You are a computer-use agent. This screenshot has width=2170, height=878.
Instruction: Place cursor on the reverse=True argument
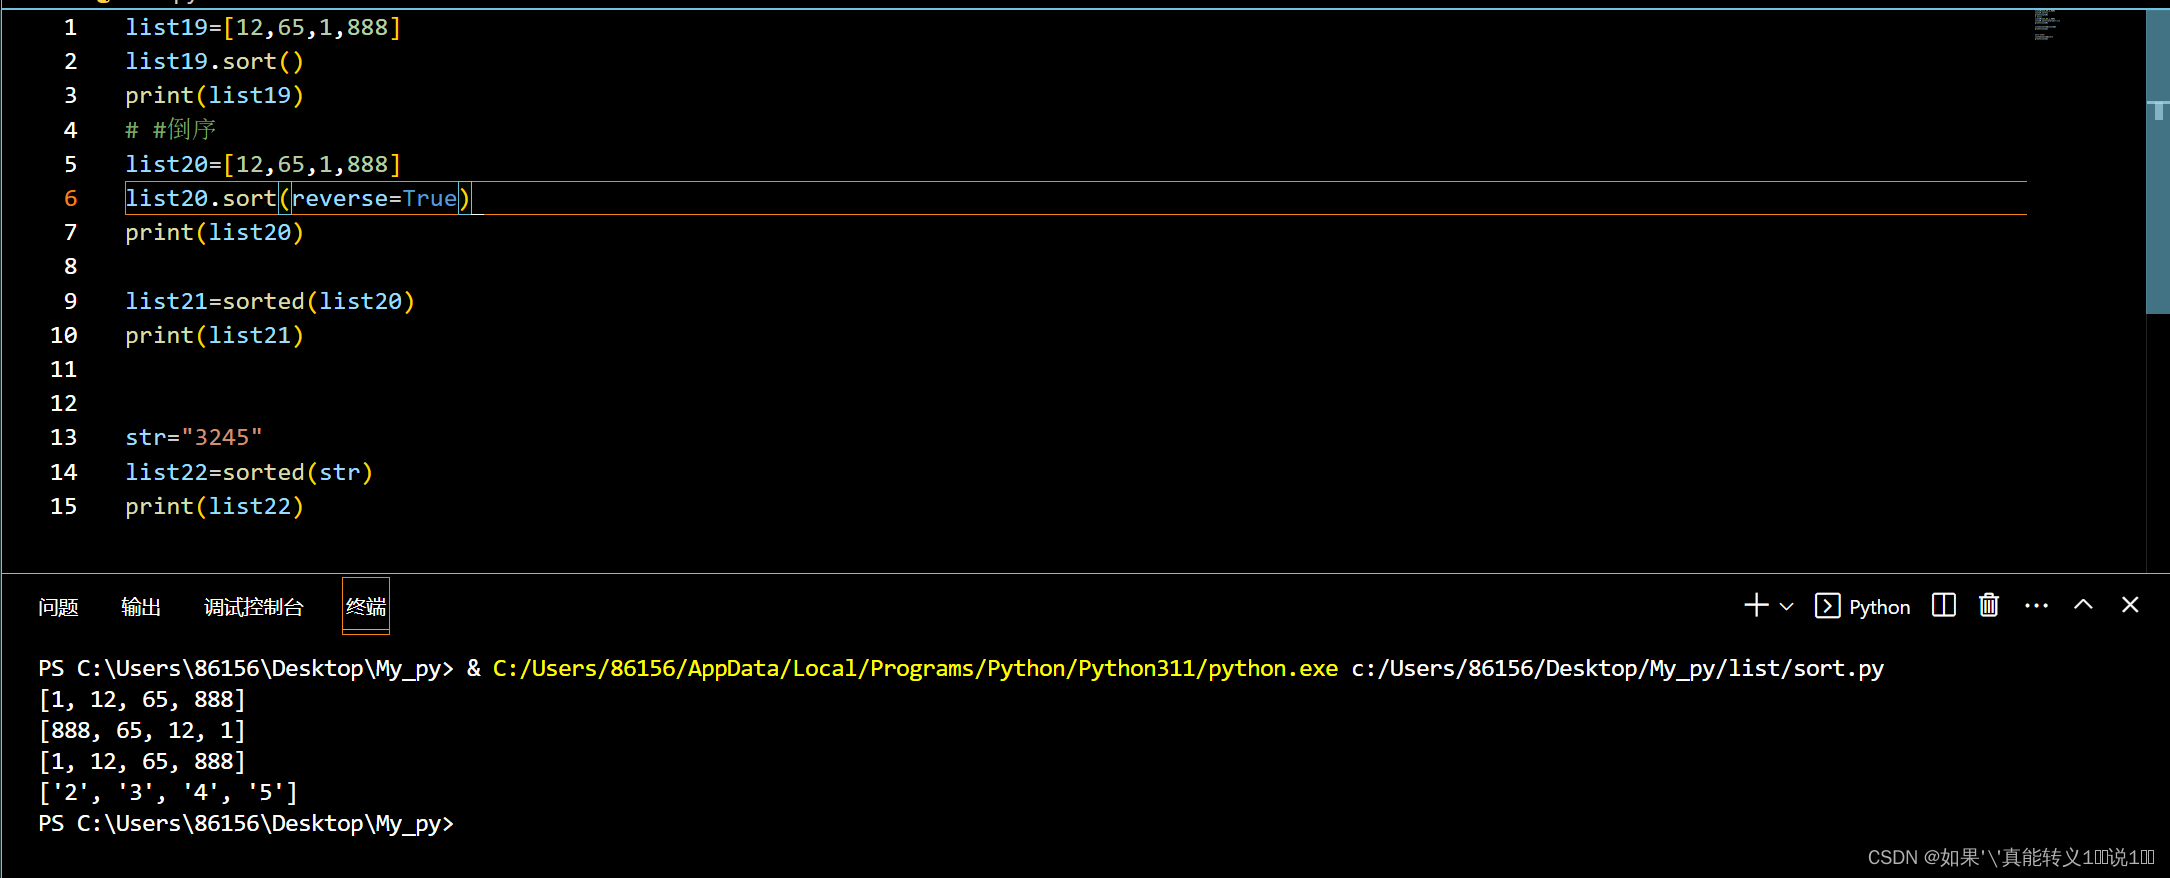(x=374, y=198)
